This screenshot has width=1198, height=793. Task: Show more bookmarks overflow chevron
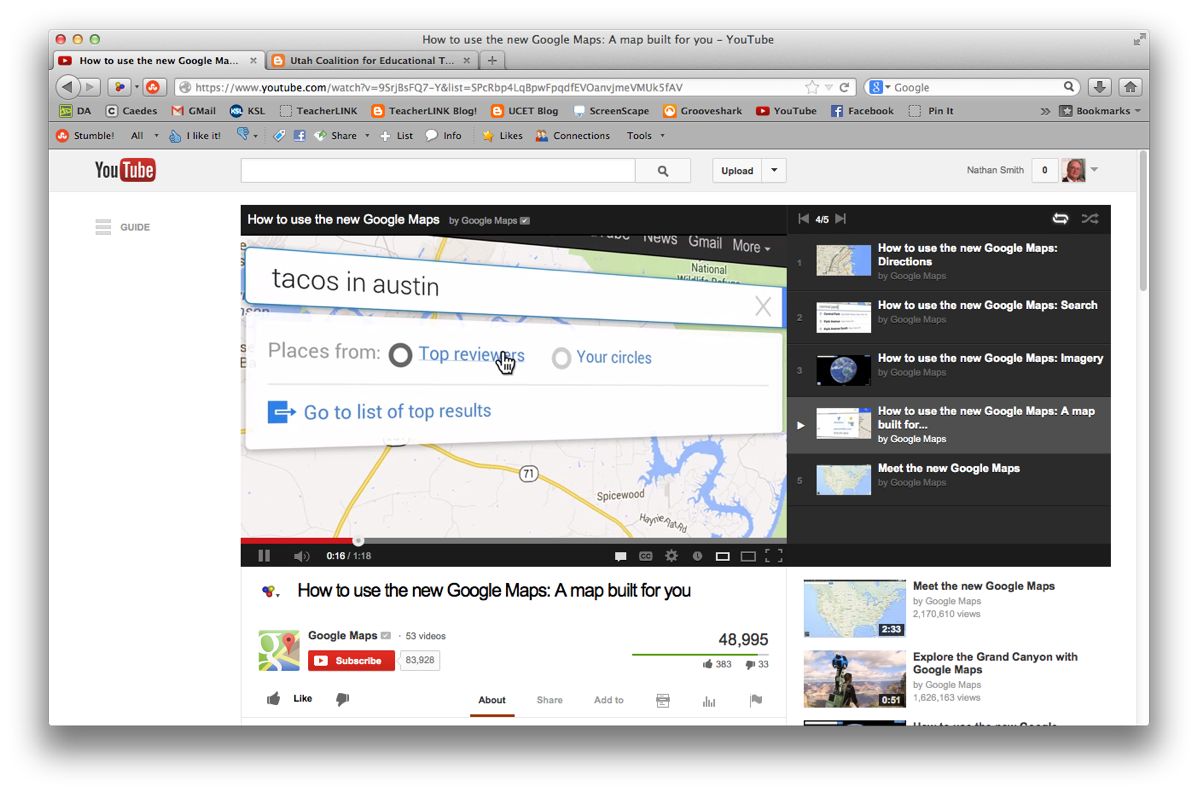click(1044, 111)
